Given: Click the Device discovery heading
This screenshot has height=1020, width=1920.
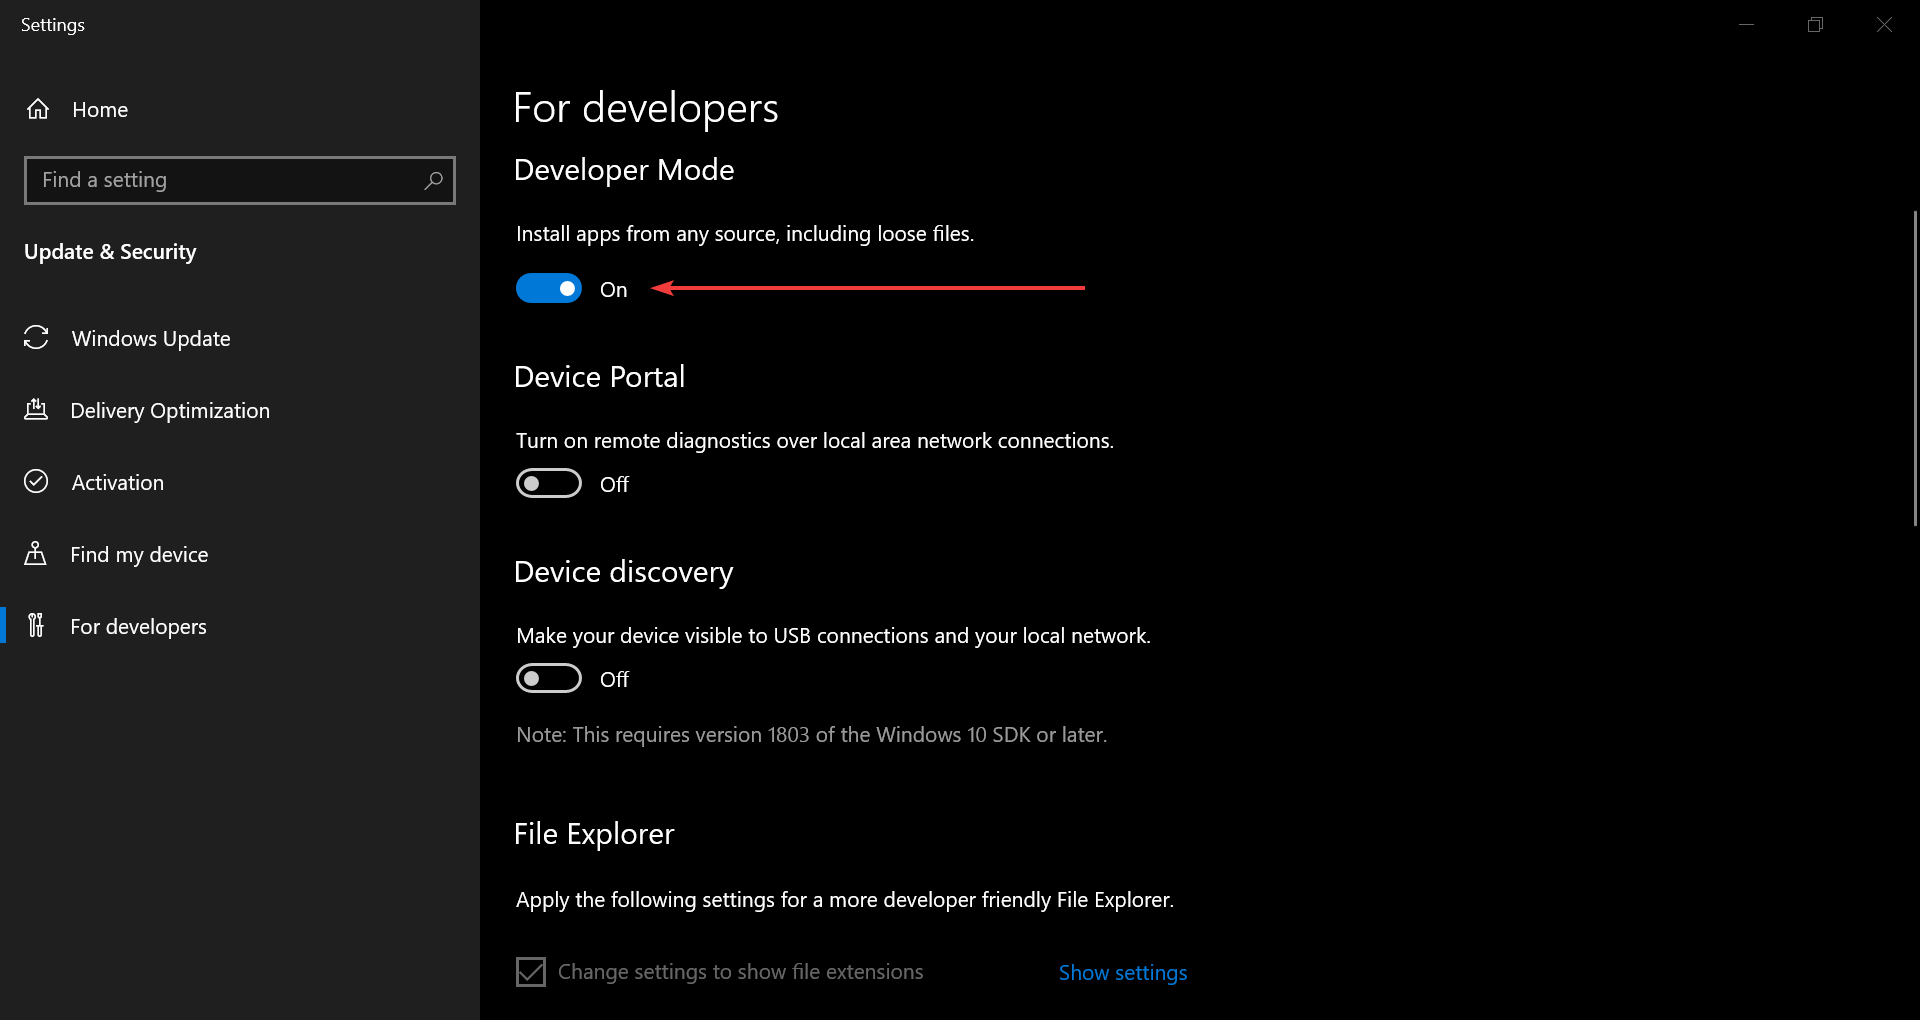Looking at the screenshot, I should click(x=623, y=573).
